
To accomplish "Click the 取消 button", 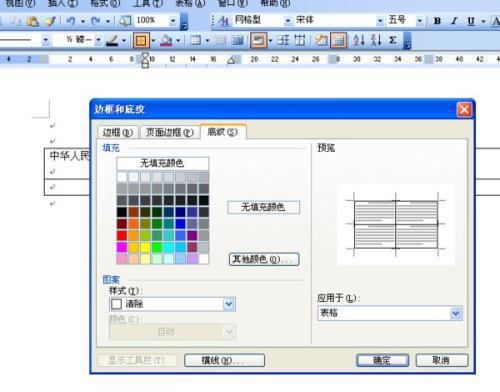I will click(442, 360).
